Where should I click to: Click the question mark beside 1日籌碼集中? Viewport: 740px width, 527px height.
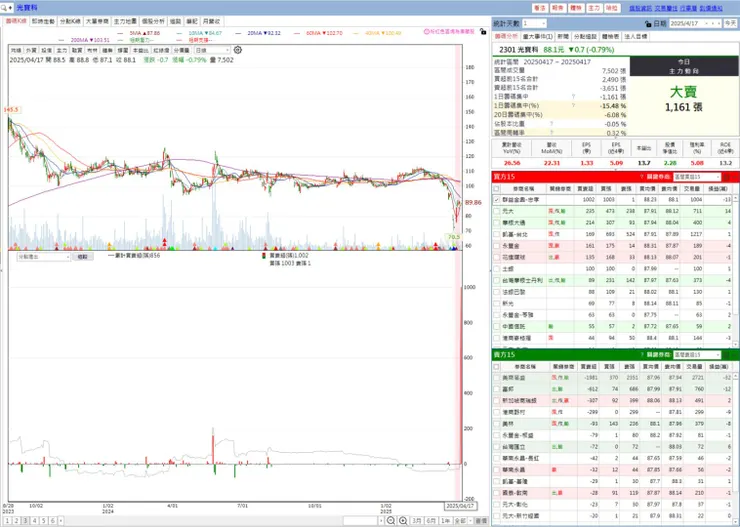coord(573,97)
